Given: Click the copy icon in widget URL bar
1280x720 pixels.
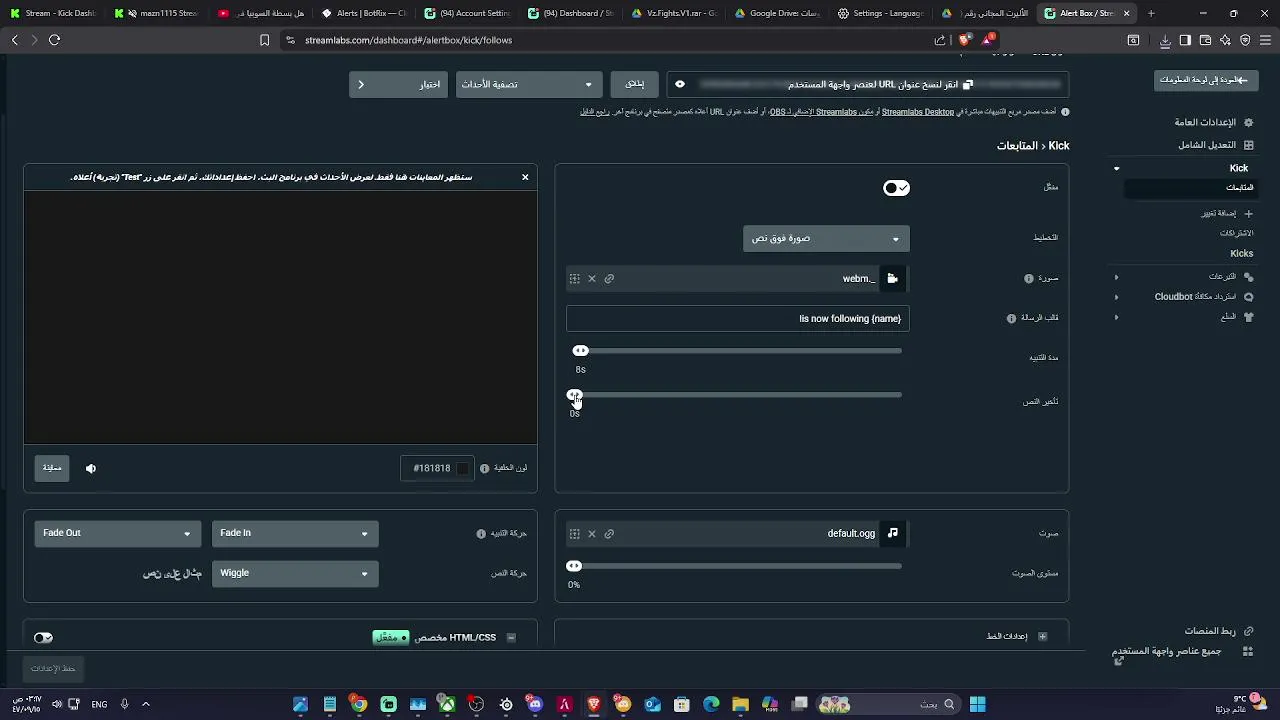Looking at the screenshot, I should tap(967, 85).
